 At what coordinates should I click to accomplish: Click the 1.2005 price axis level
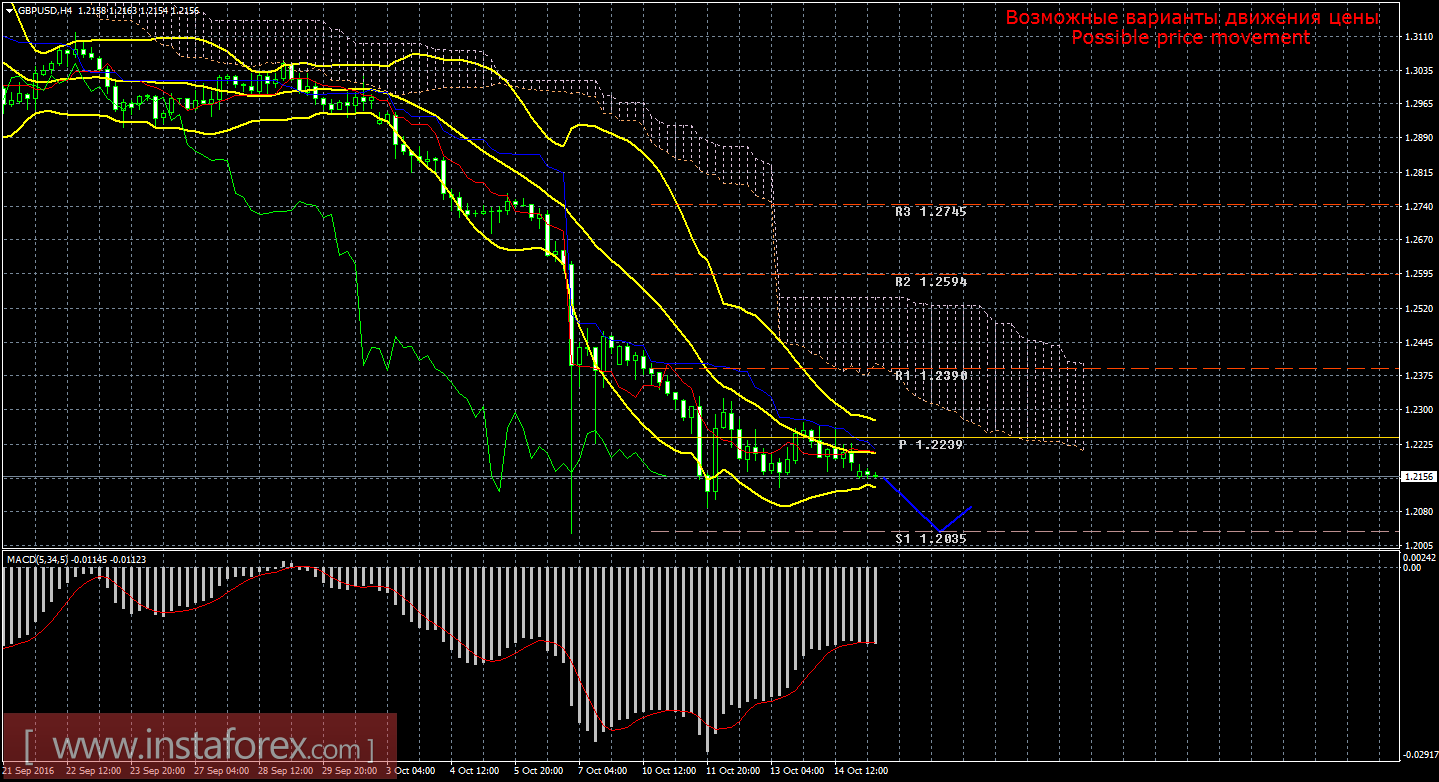(1416, 546)
